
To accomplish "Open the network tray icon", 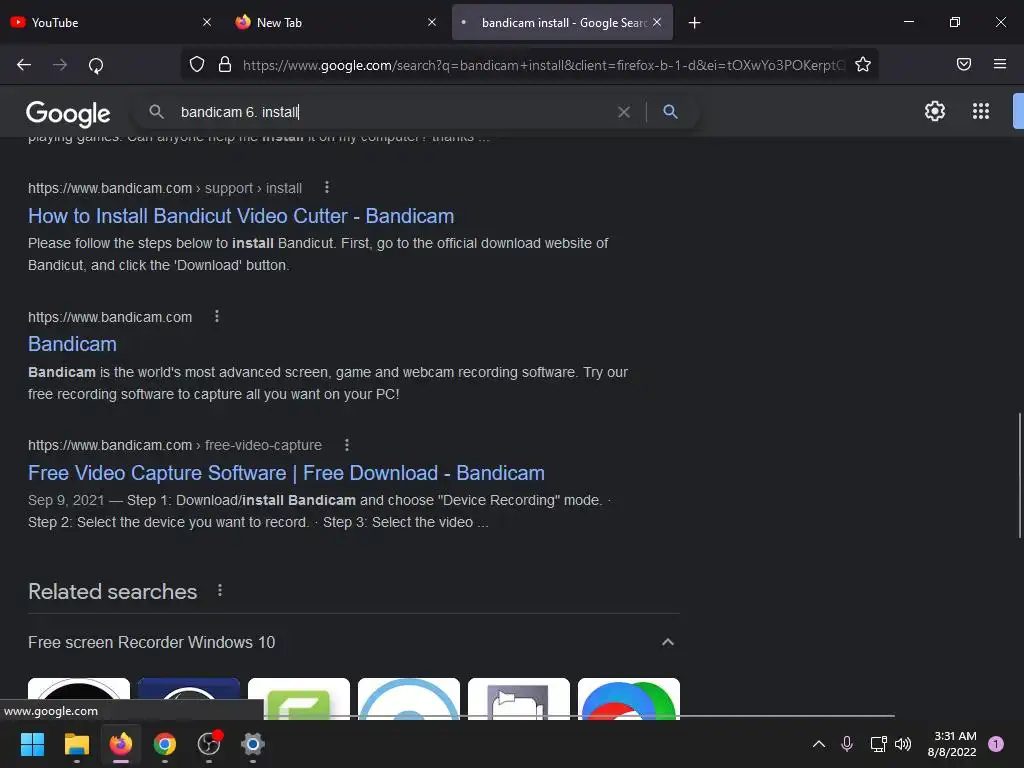I will tap(878, 744).
